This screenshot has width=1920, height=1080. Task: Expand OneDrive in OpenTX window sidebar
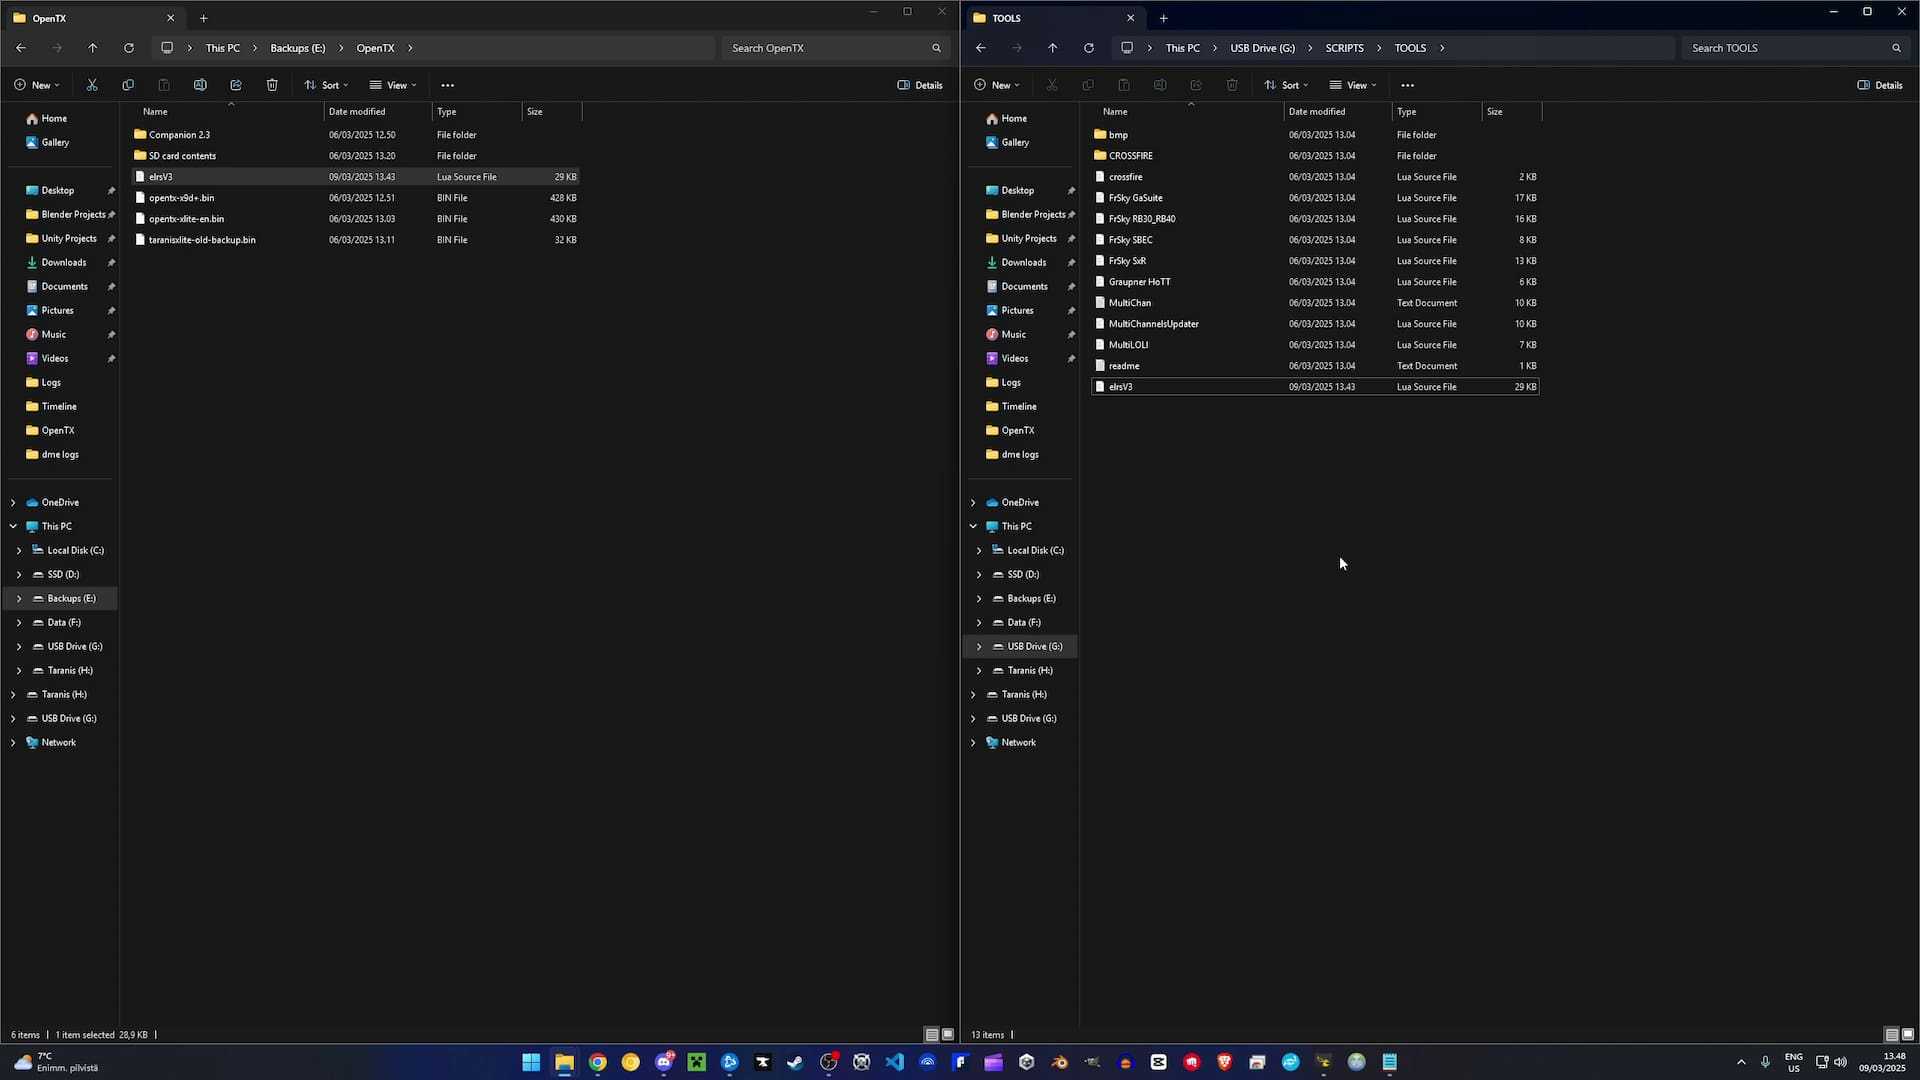13,502
